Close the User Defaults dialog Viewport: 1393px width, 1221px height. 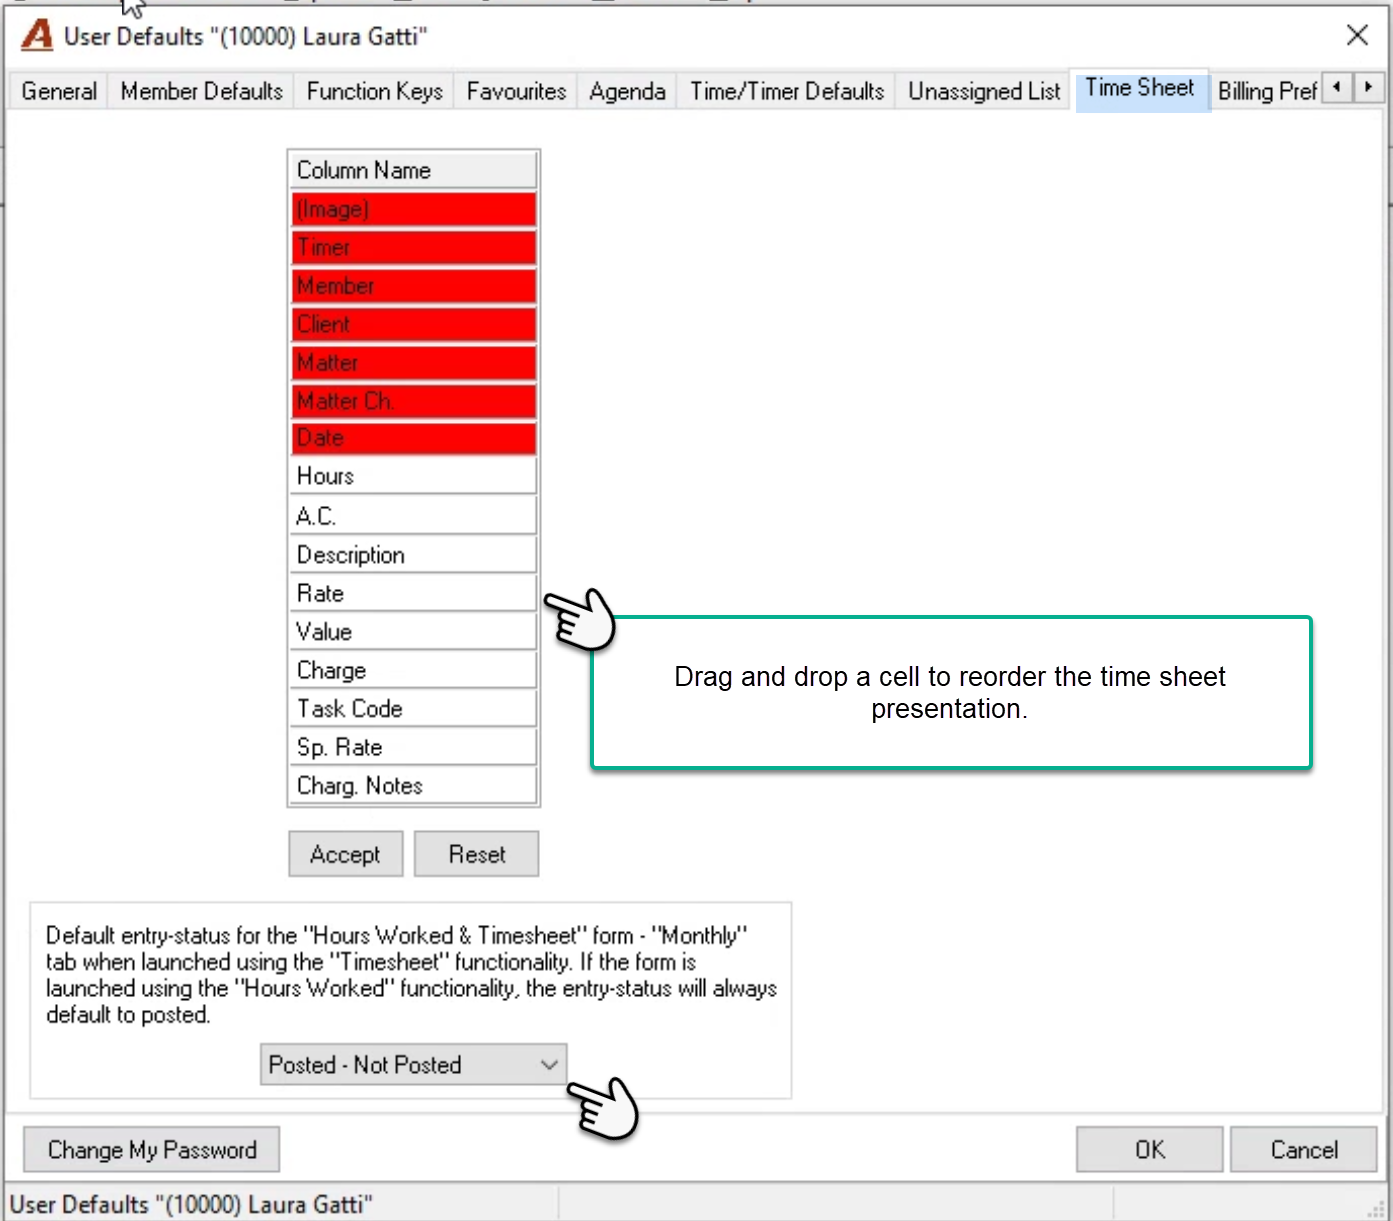tap(1357, 36)
